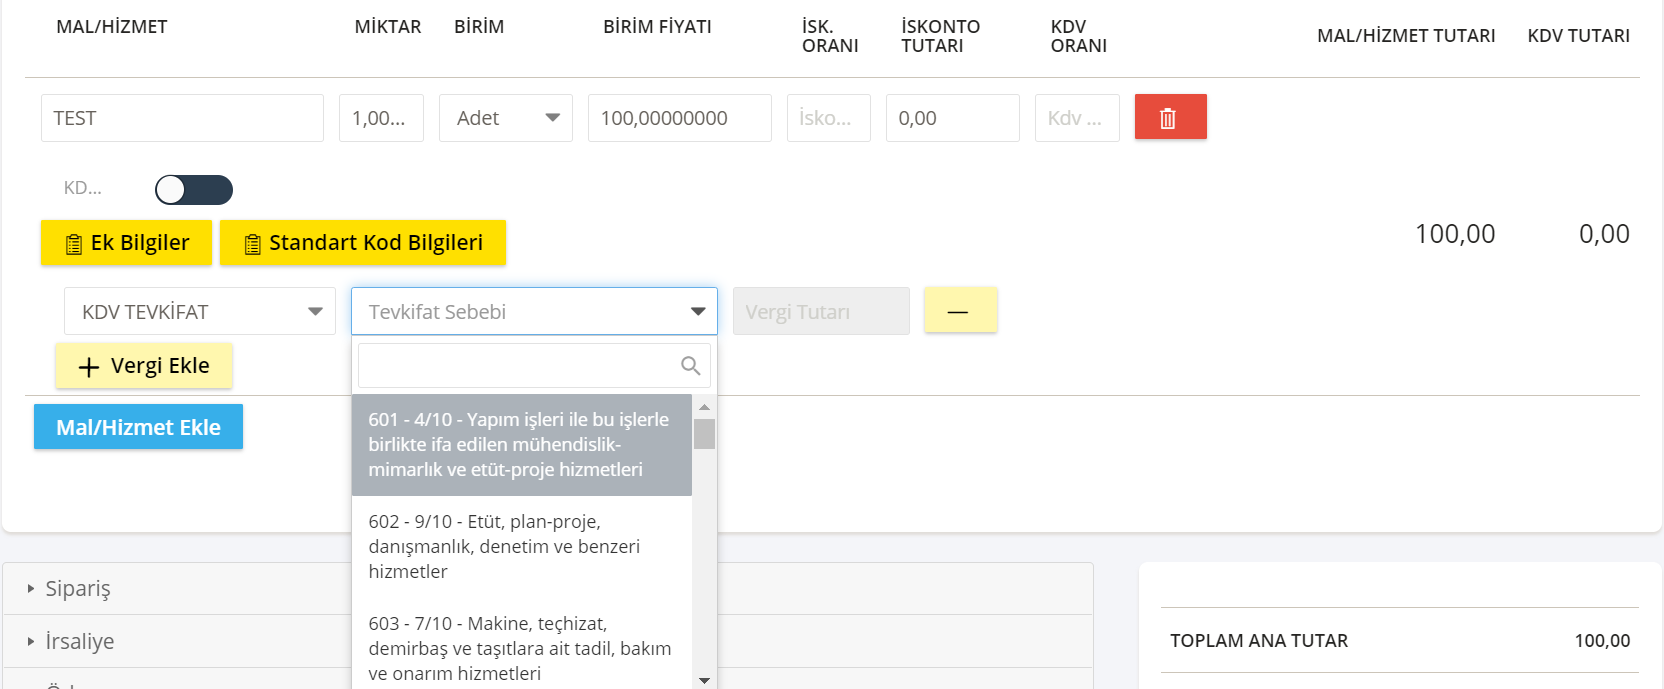Click the clipboard icon on Standart Kod Bilgileri
This screenshot has height=689, width=1664.
(252, 244)
